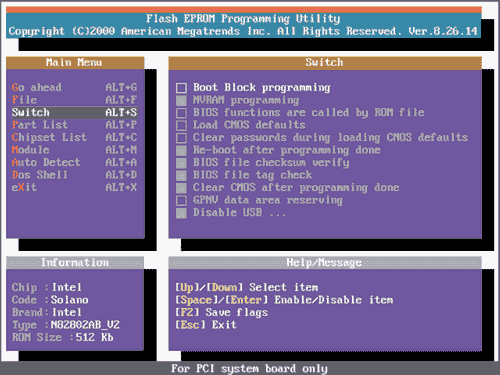Viewport: 500px width, 375px height.
Task: Run Auto Detect from Main Menu
Action: tap(75, 162)
